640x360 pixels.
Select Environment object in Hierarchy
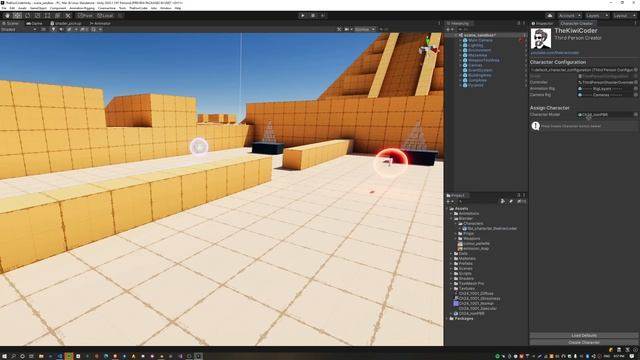tap(480, 50)
